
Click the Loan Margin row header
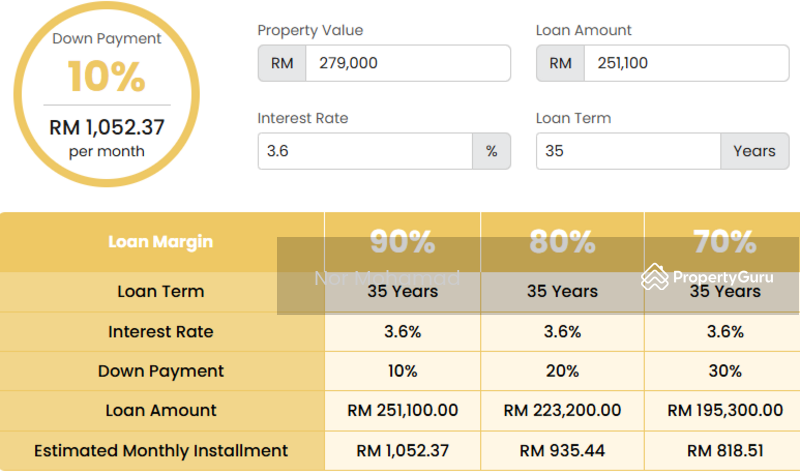click(x=161, y=242)
